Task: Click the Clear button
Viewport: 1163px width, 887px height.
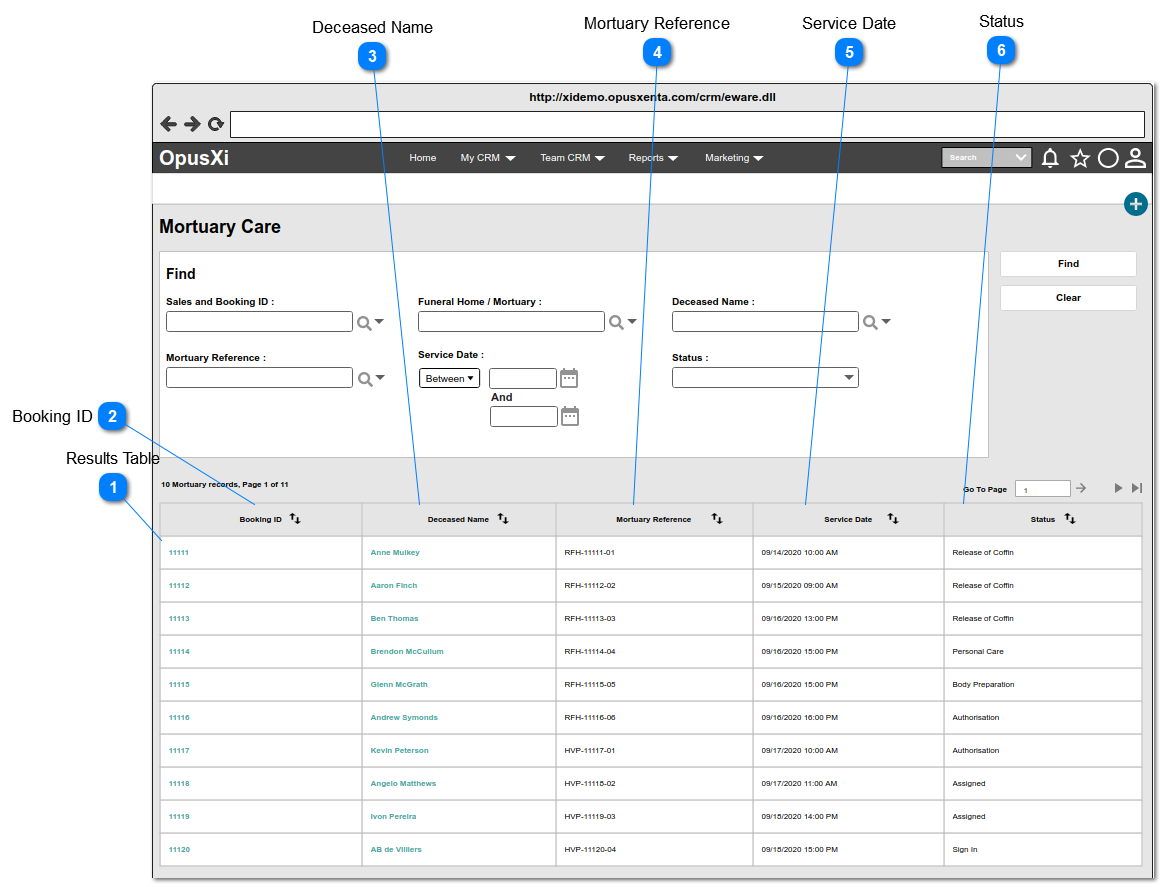Action: click(1068, 298)
